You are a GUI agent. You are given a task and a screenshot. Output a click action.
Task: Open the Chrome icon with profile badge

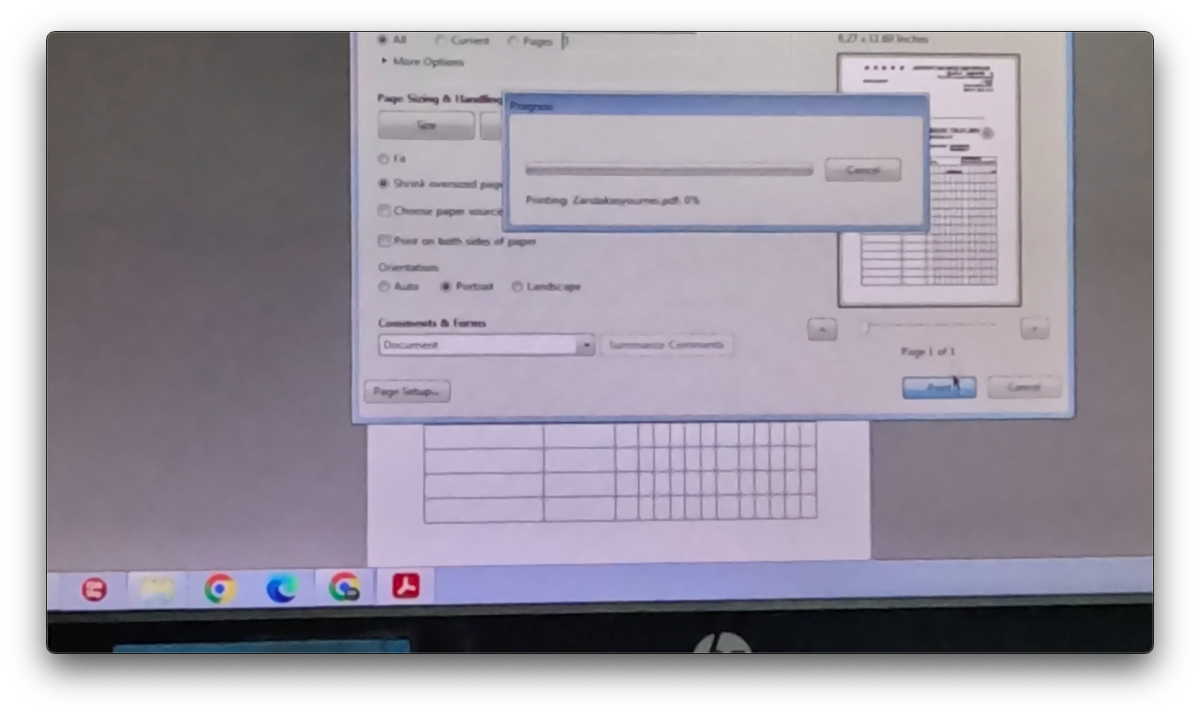tap(344, 587)
